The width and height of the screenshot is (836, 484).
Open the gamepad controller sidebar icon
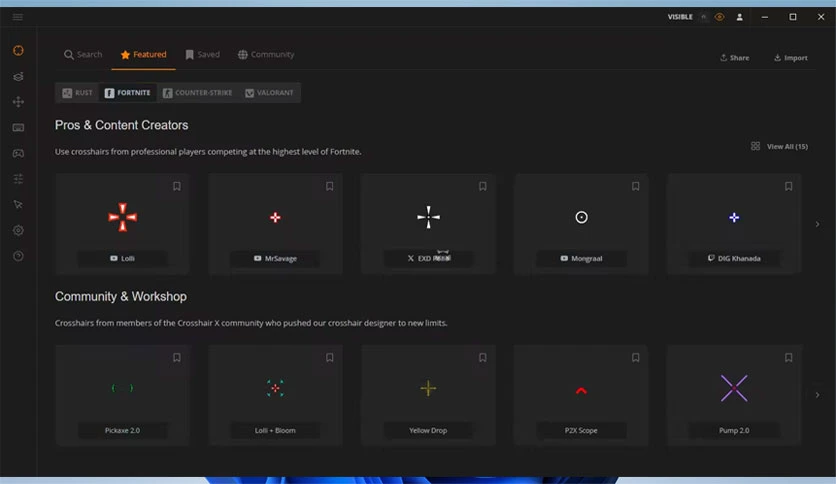click(x=18, y=154)
